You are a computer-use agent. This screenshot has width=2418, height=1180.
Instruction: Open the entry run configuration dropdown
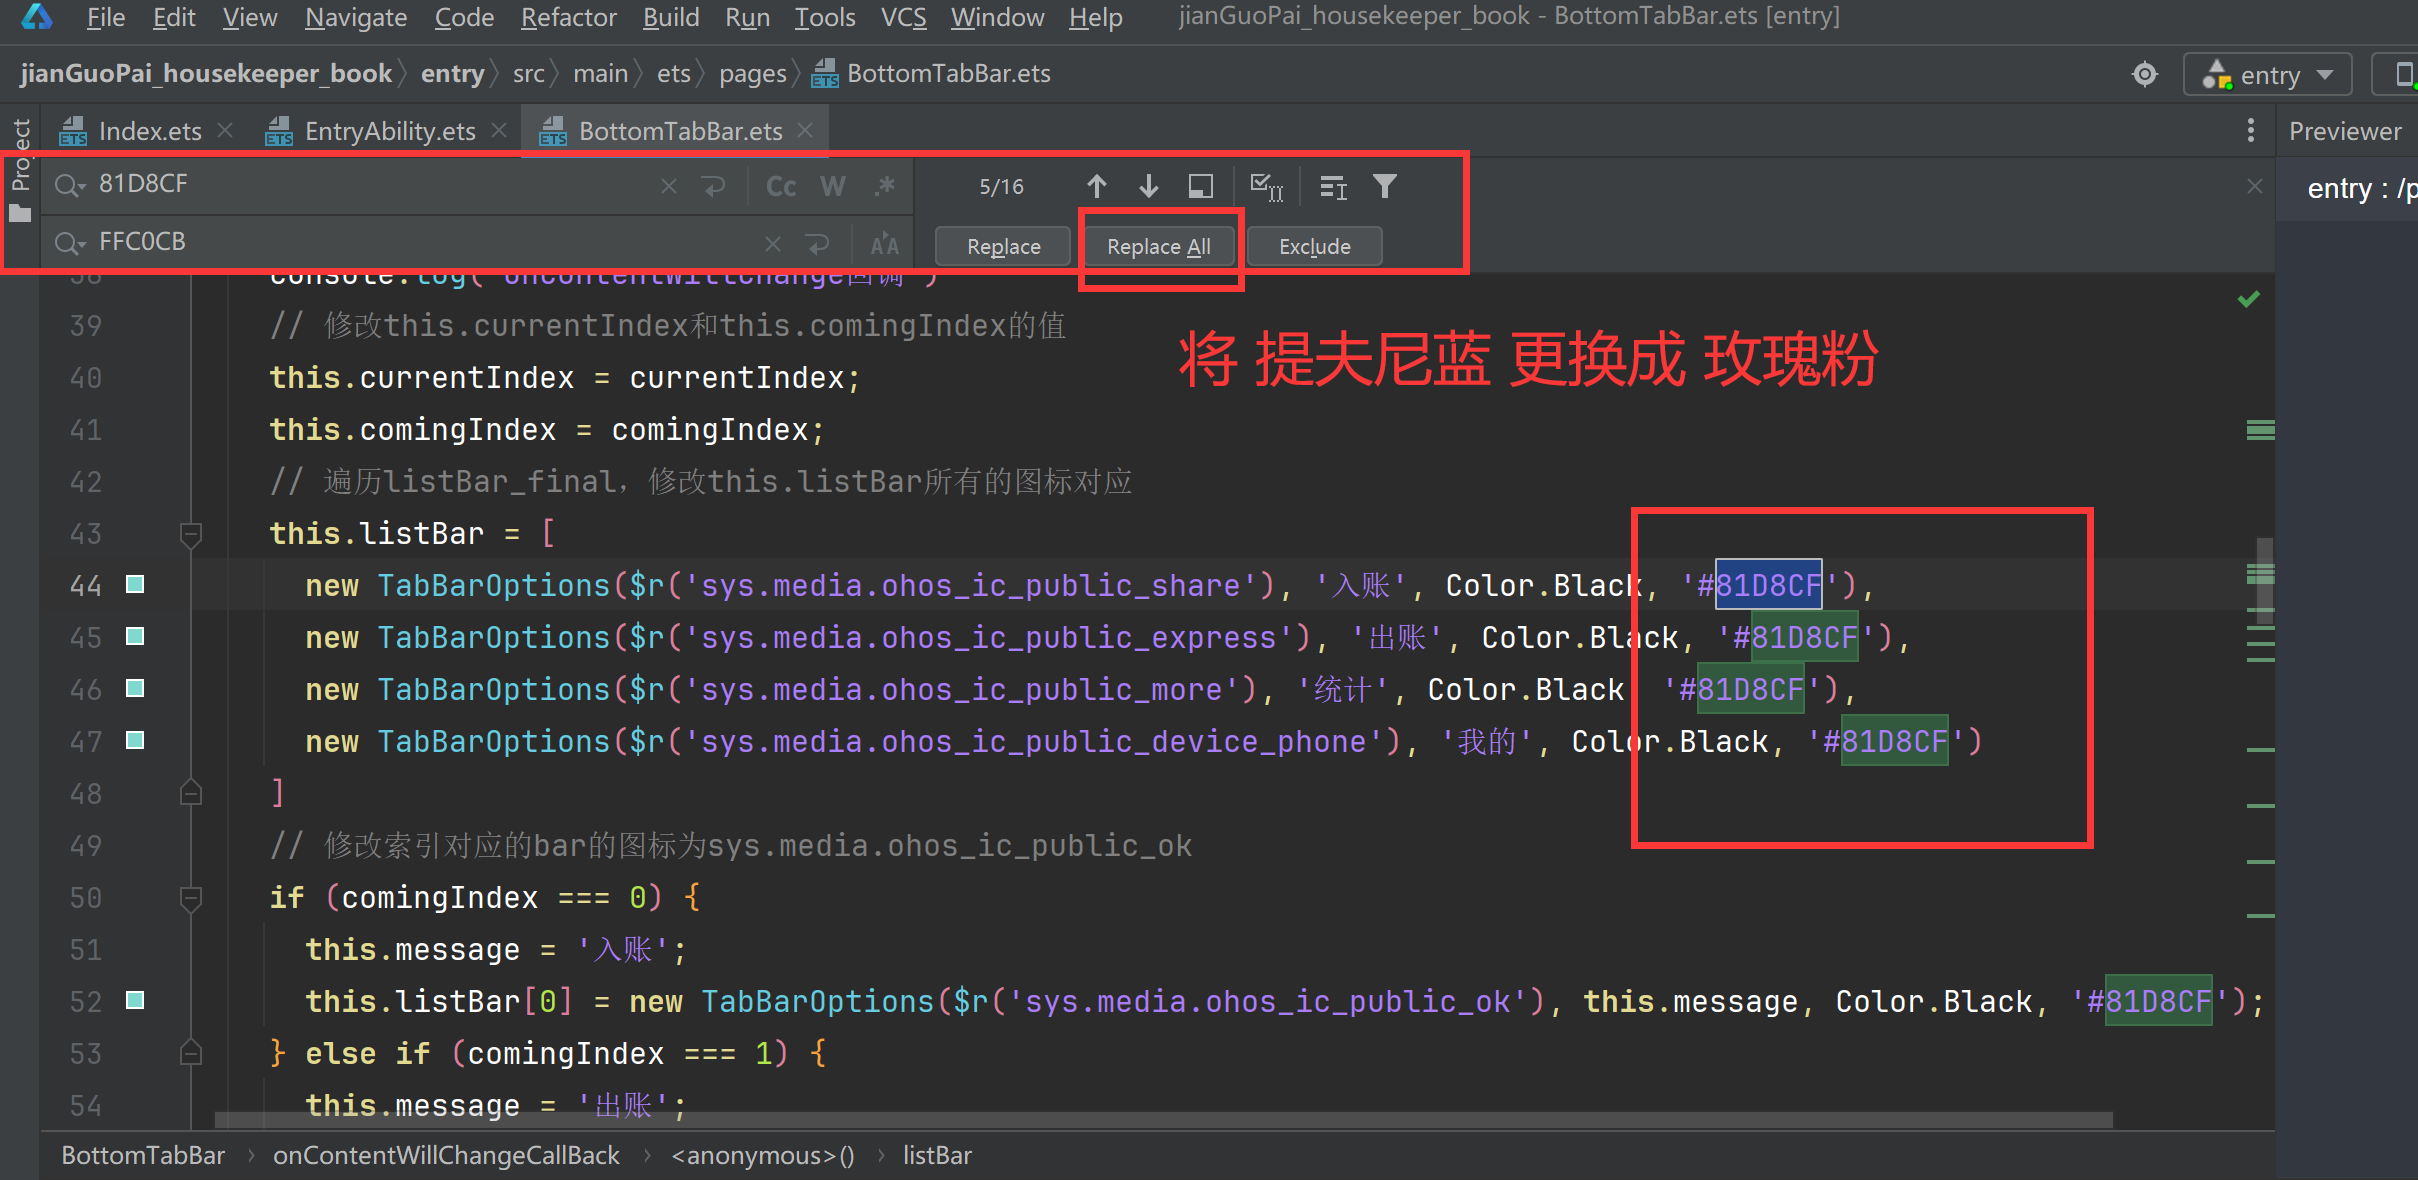click(2268, 75)
